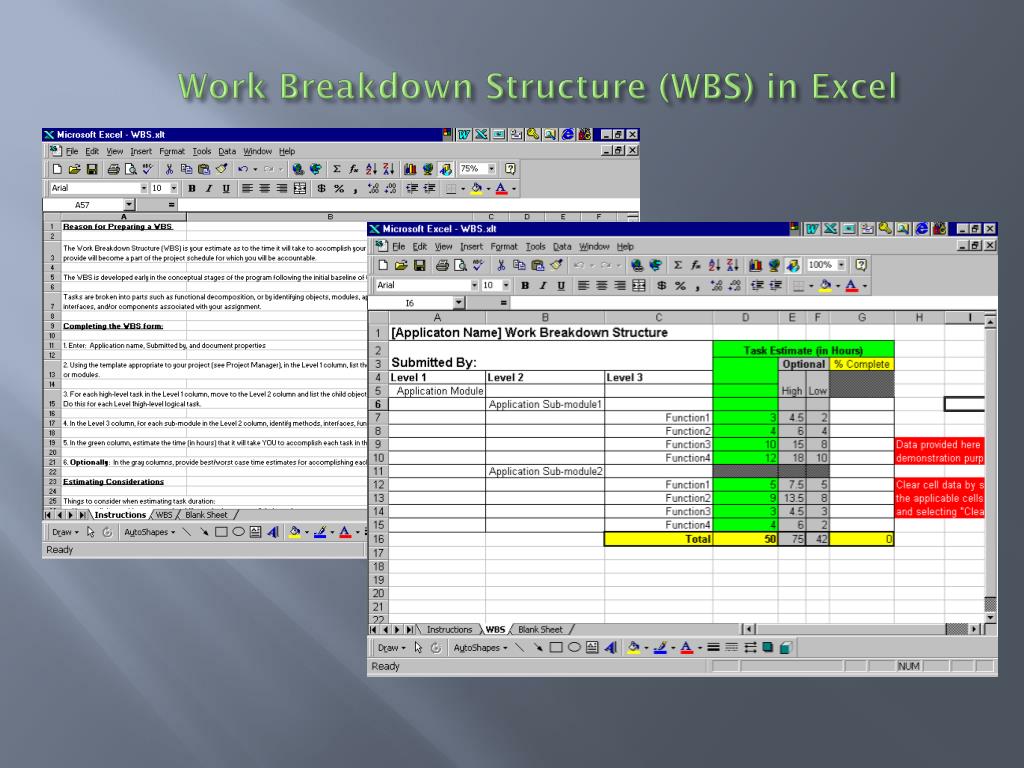Open Chart Wizard in the front Excel window

point(756,265)
